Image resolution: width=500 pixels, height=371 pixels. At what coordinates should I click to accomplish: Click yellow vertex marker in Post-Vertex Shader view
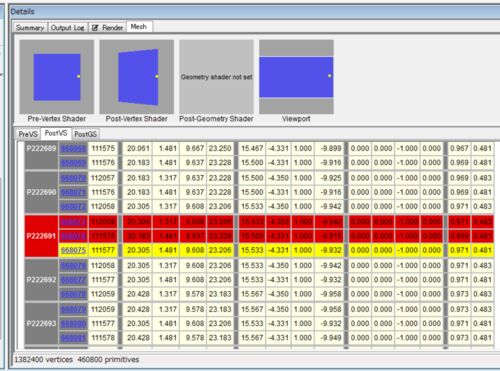coord(157,76)
